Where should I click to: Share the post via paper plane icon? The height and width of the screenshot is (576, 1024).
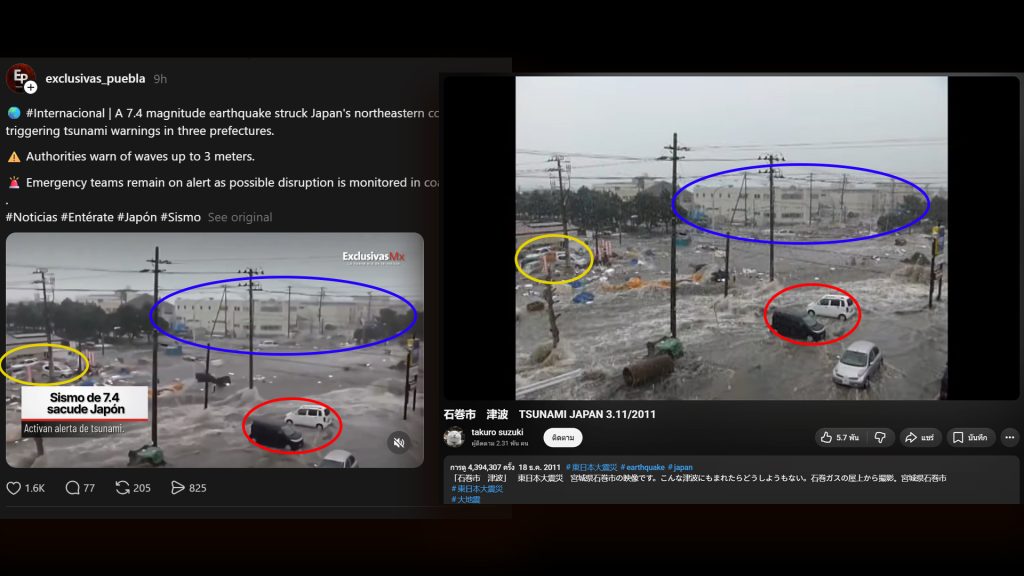point(179,488)
